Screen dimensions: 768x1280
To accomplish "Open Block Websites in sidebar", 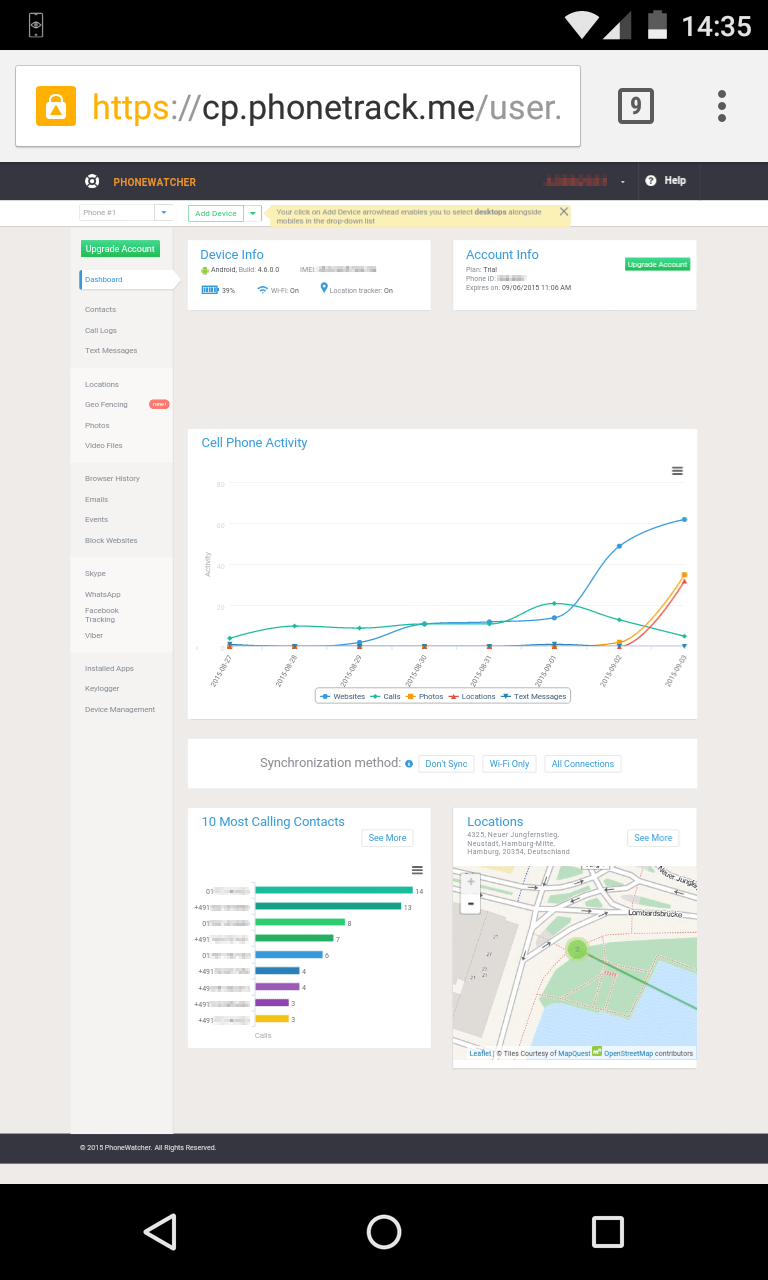I will pos(111,541).
